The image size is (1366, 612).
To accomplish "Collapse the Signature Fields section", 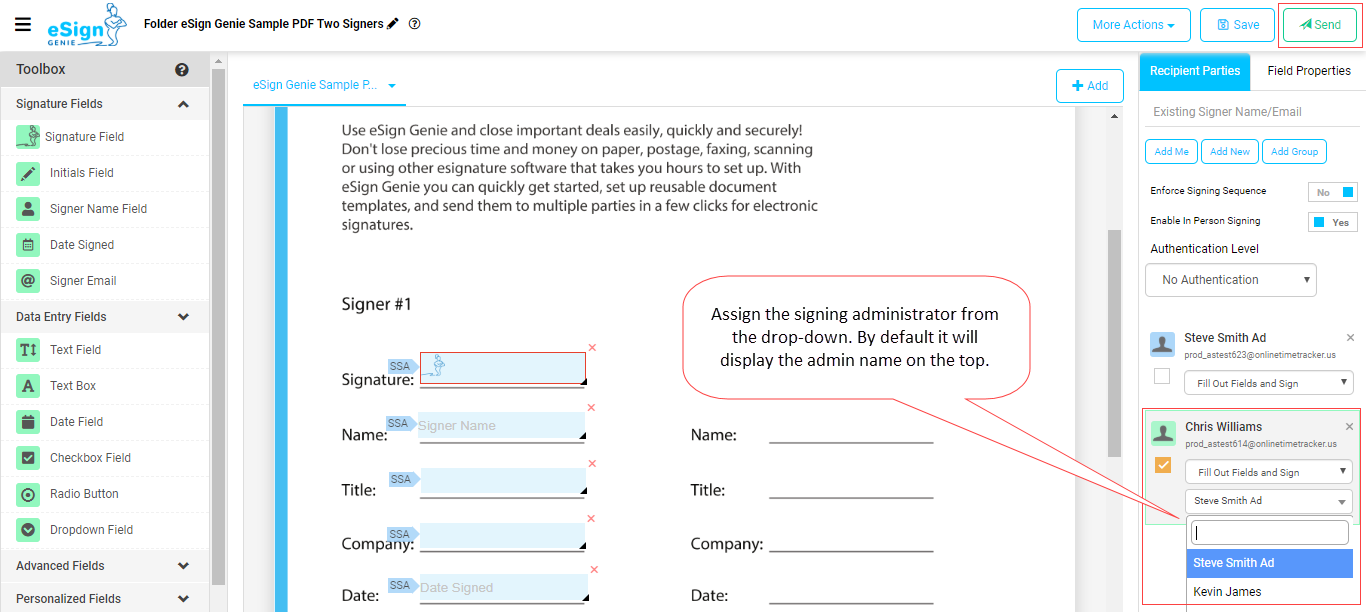I will pyautogui.click(x=183, y=104).
